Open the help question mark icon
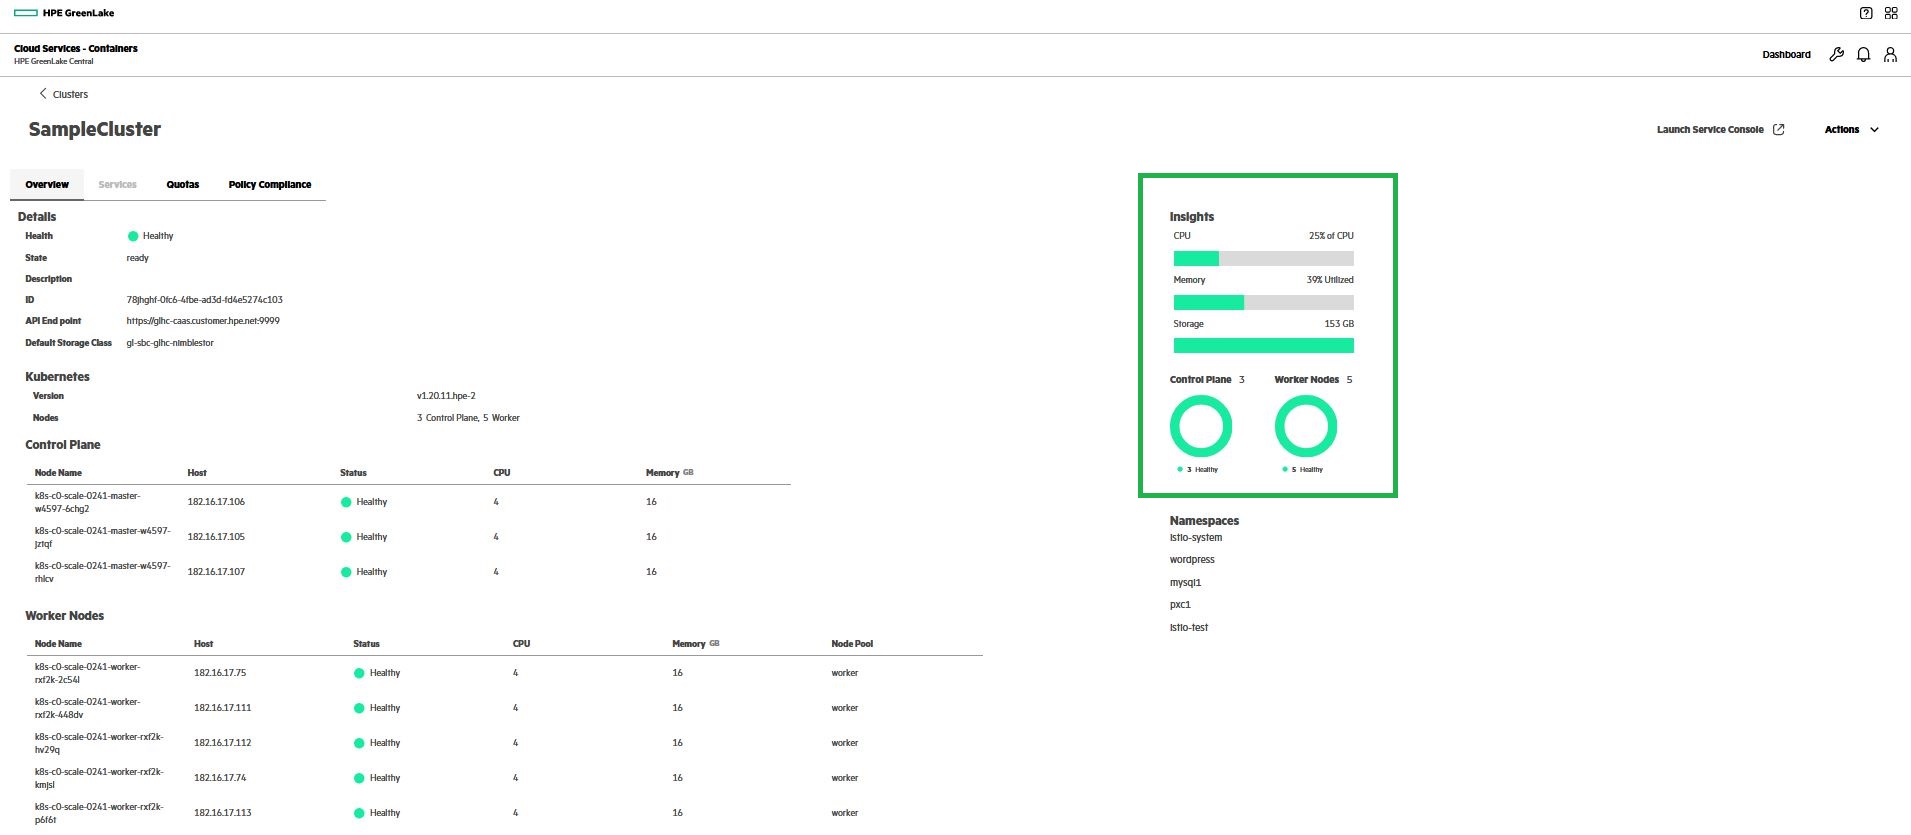 (x=1866, y=13)
